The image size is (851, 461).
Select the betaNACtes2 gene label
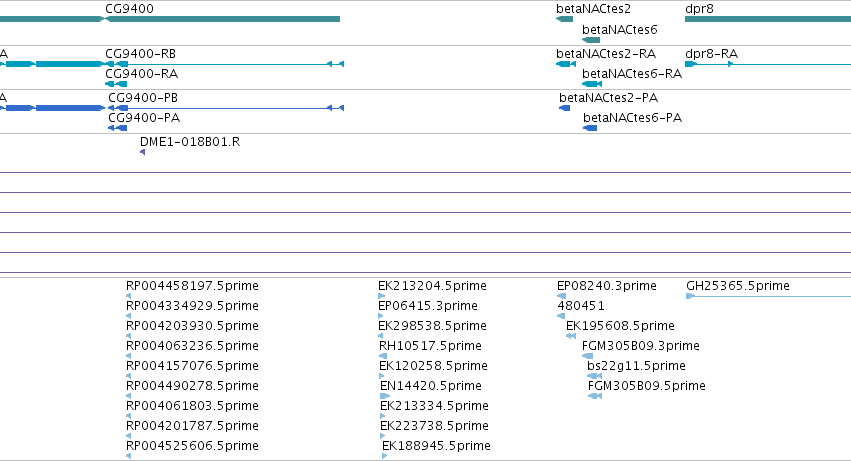click(593, 9)
